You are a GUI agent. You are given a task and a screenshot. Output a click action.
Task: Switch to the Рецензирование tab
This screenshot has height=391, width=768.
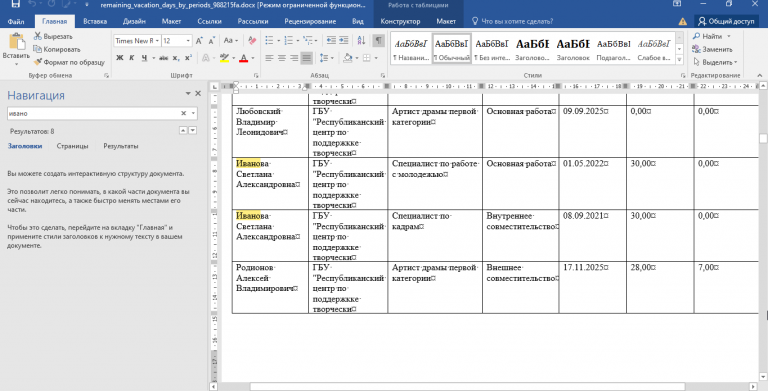coord(310,22)
